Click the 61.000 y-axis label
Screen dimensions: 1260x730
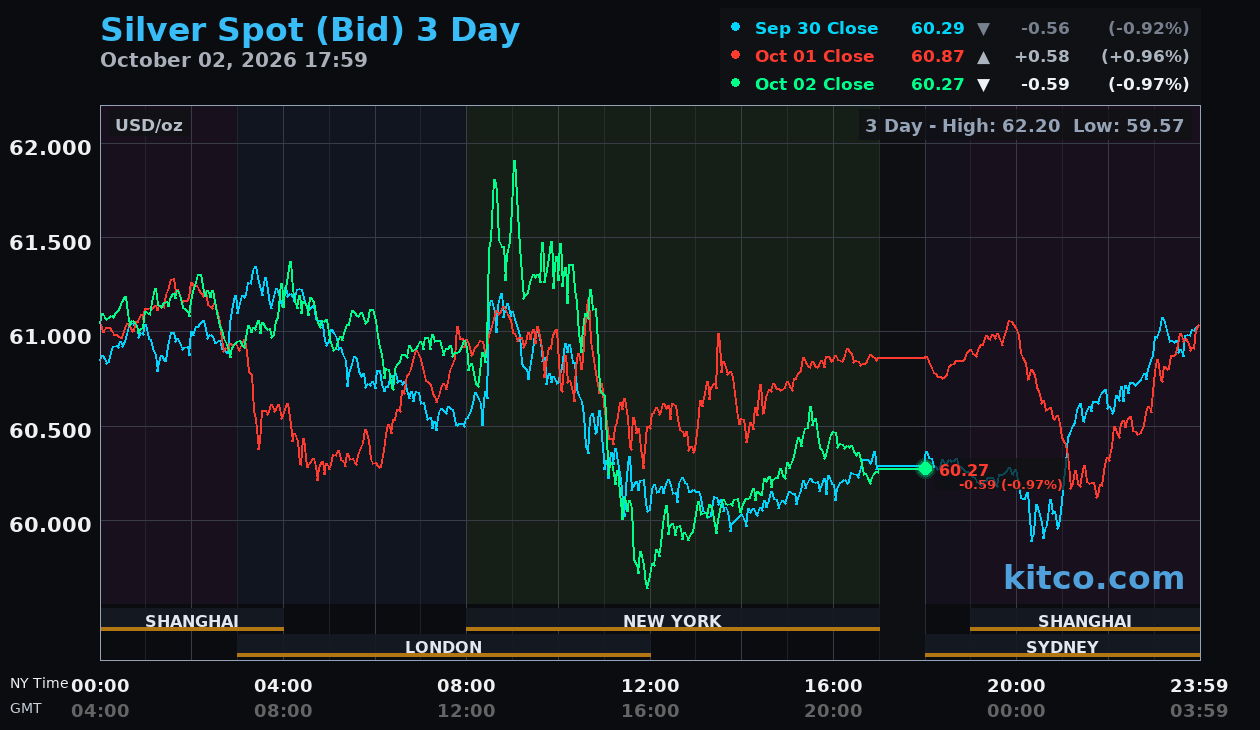(x=50, y=336)
